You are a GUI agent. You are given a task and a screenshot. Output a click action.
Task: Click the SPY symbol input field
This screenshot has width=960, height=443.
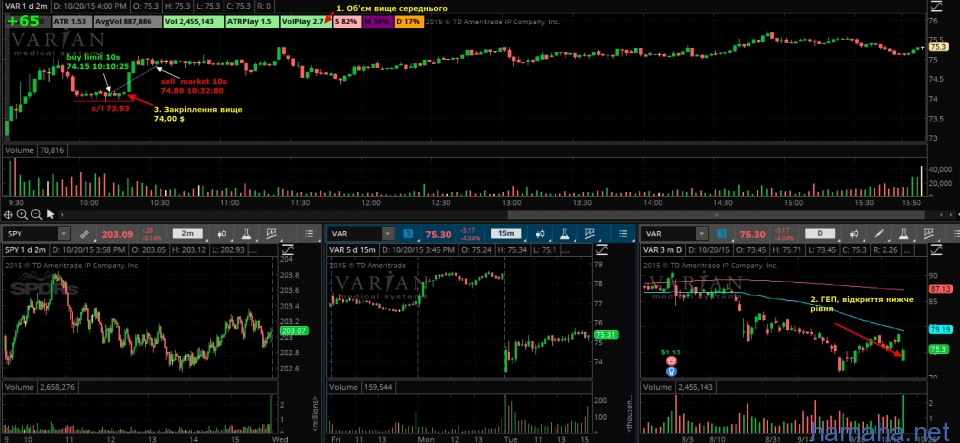pyautogui.click(x=31, y=234)
